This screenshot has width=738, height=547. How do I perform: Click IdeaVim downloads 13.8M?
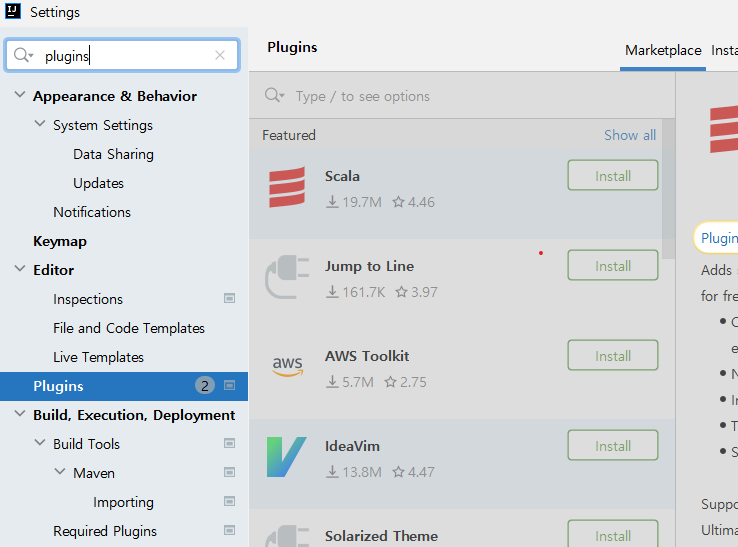[x=354, y=472]
